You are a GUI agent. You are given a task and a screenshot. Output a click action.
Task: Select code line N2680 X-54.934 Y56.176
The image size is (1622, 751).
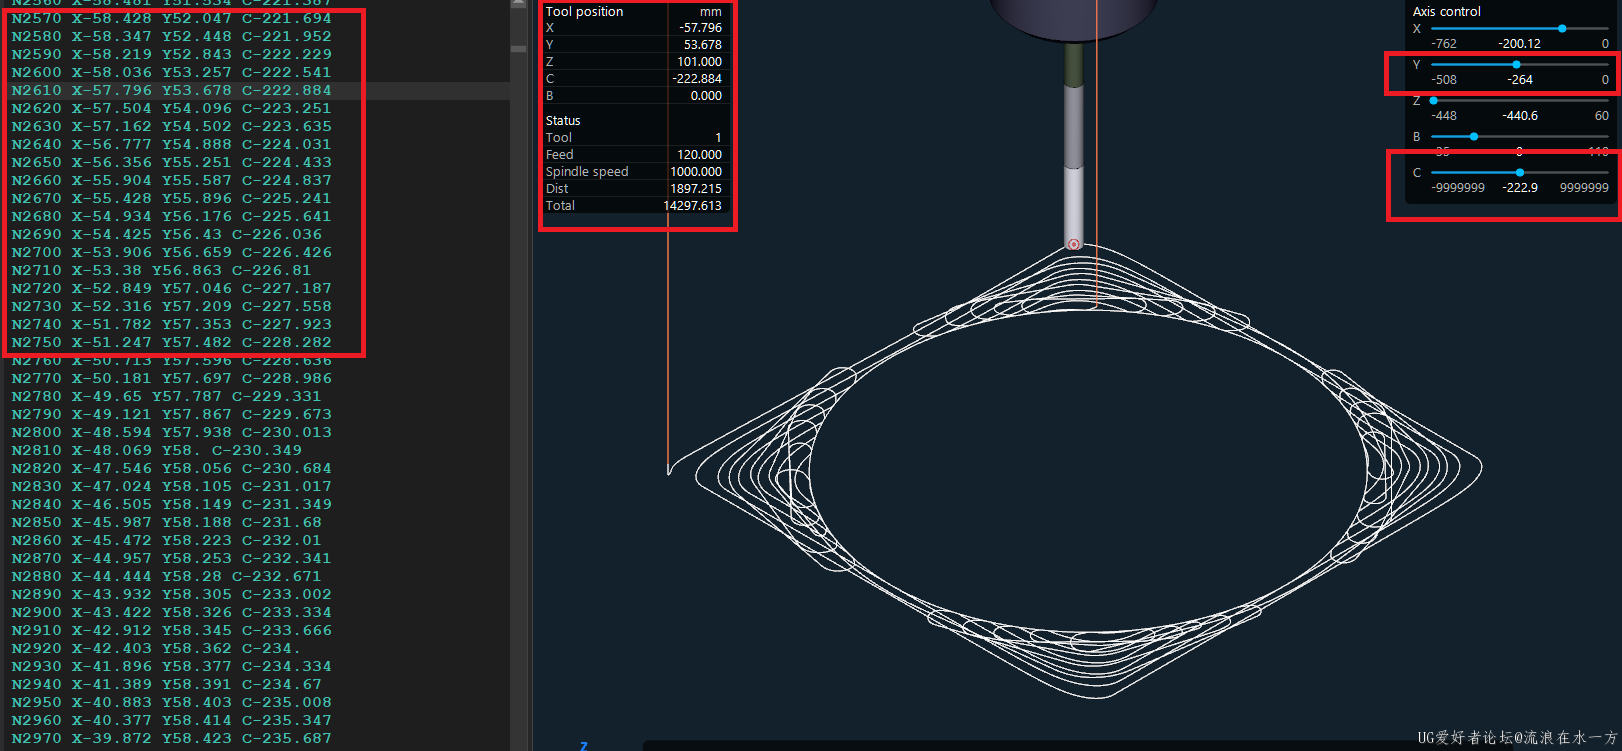tap(171, 216)
